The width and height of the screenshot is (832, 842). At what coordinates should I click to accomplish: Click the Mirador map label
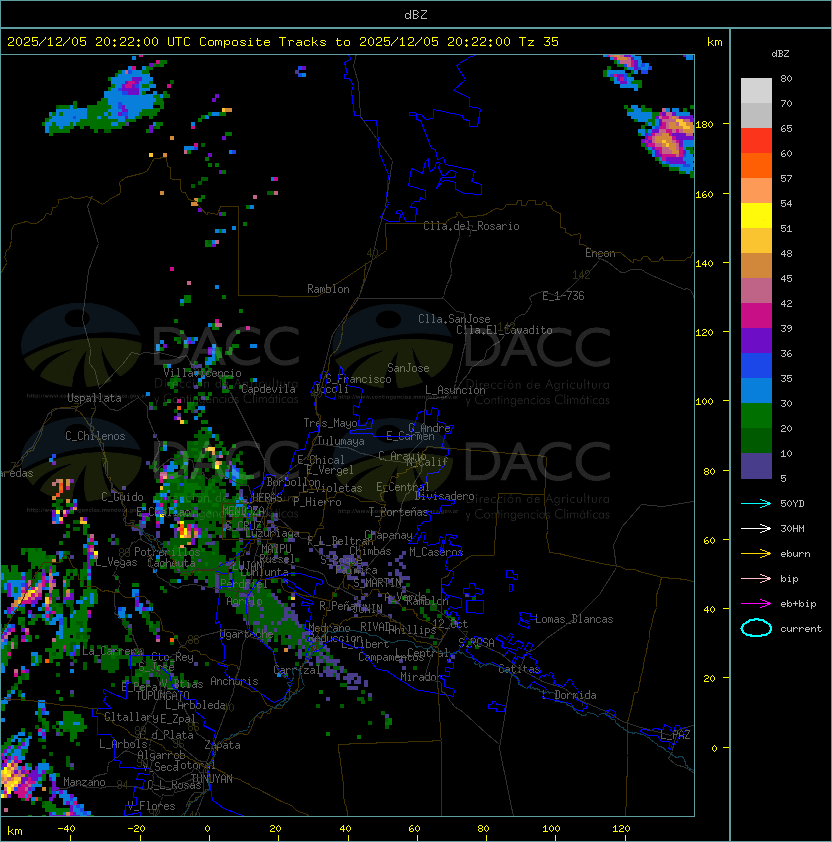pyautogui.click(x=421, y=677)
